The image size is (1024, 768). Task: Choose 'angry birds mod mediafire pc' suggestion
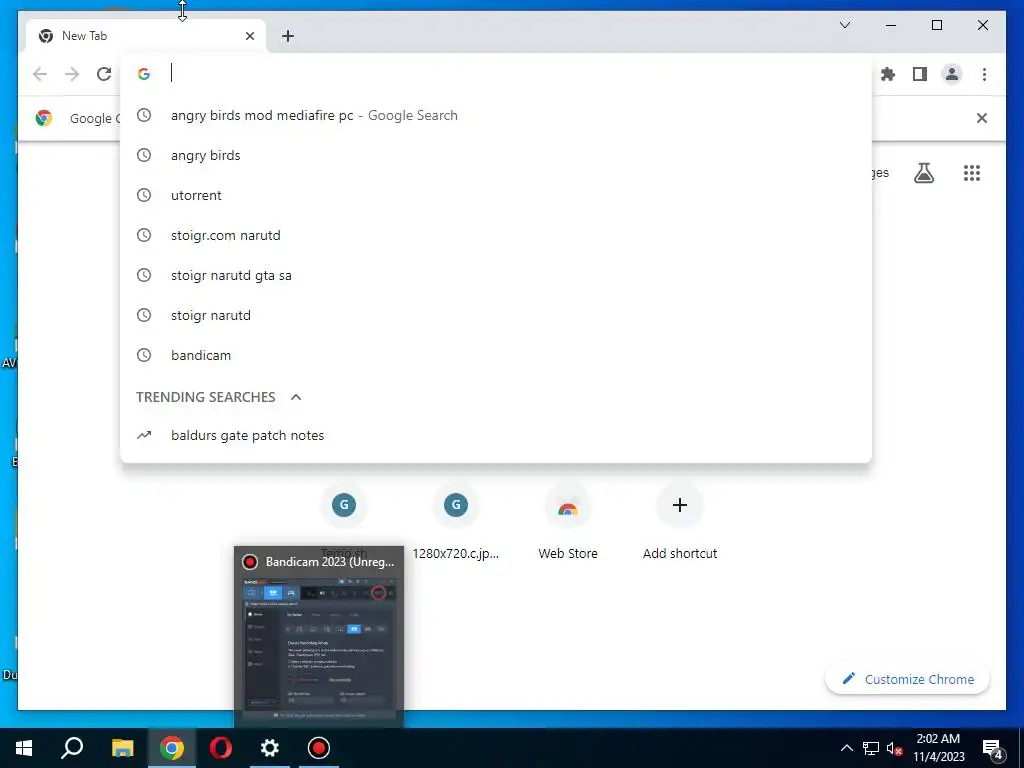click(496, 116)
